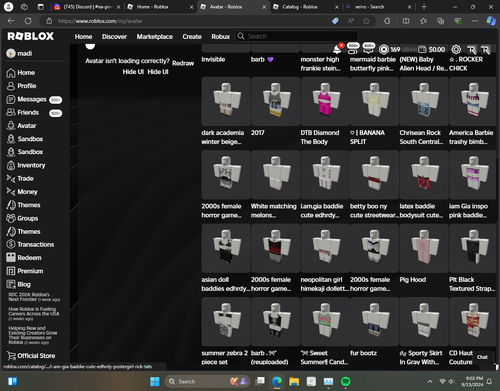Open the Edge split screen icon

[x=406, y=21]
